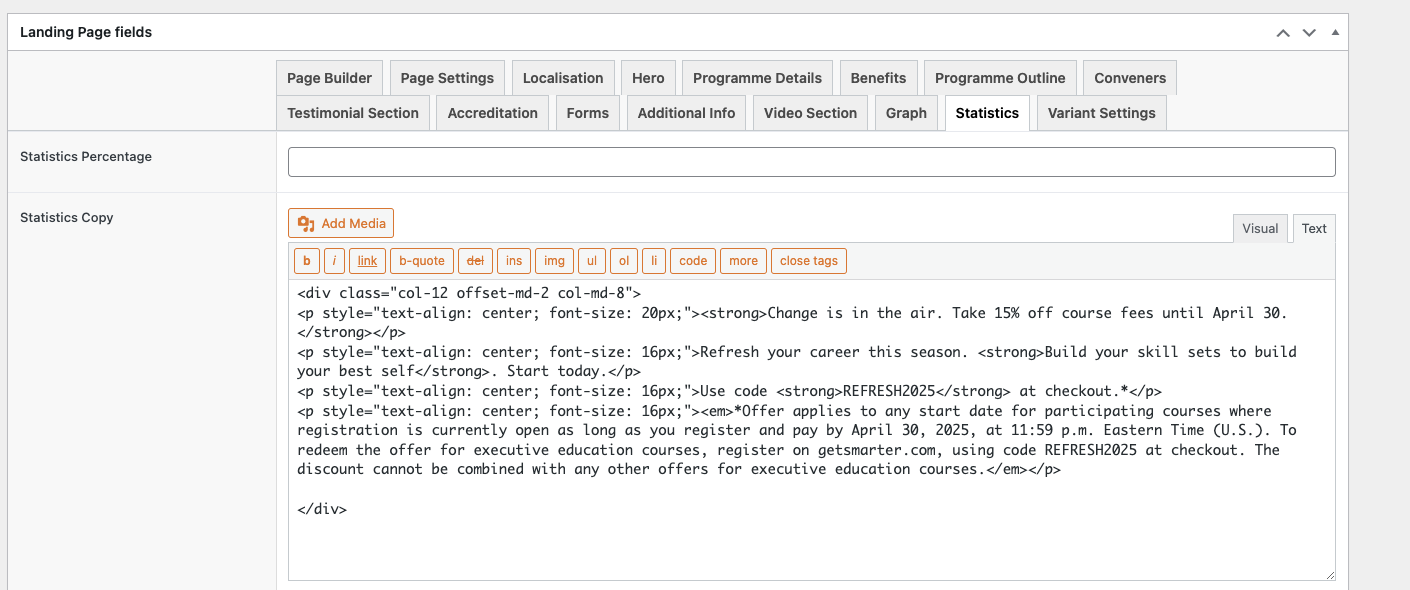The width and height of the screenshot is (1410, 590).
Task: Open the Programme Outline tab
Action: point(999,78)
